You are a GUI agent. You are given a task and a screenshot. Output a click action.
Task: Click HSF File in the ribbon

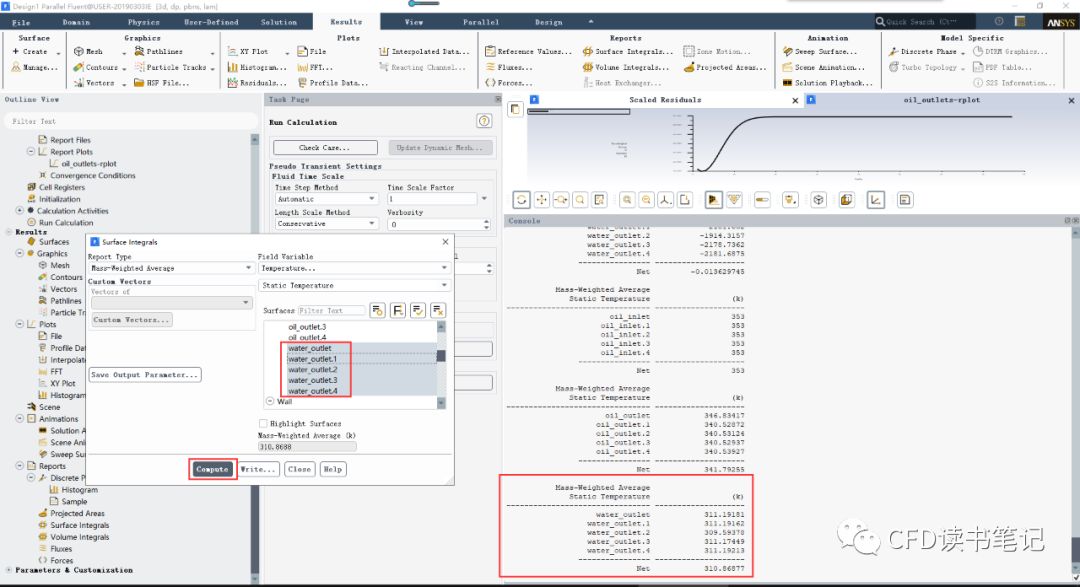(161, 83)
